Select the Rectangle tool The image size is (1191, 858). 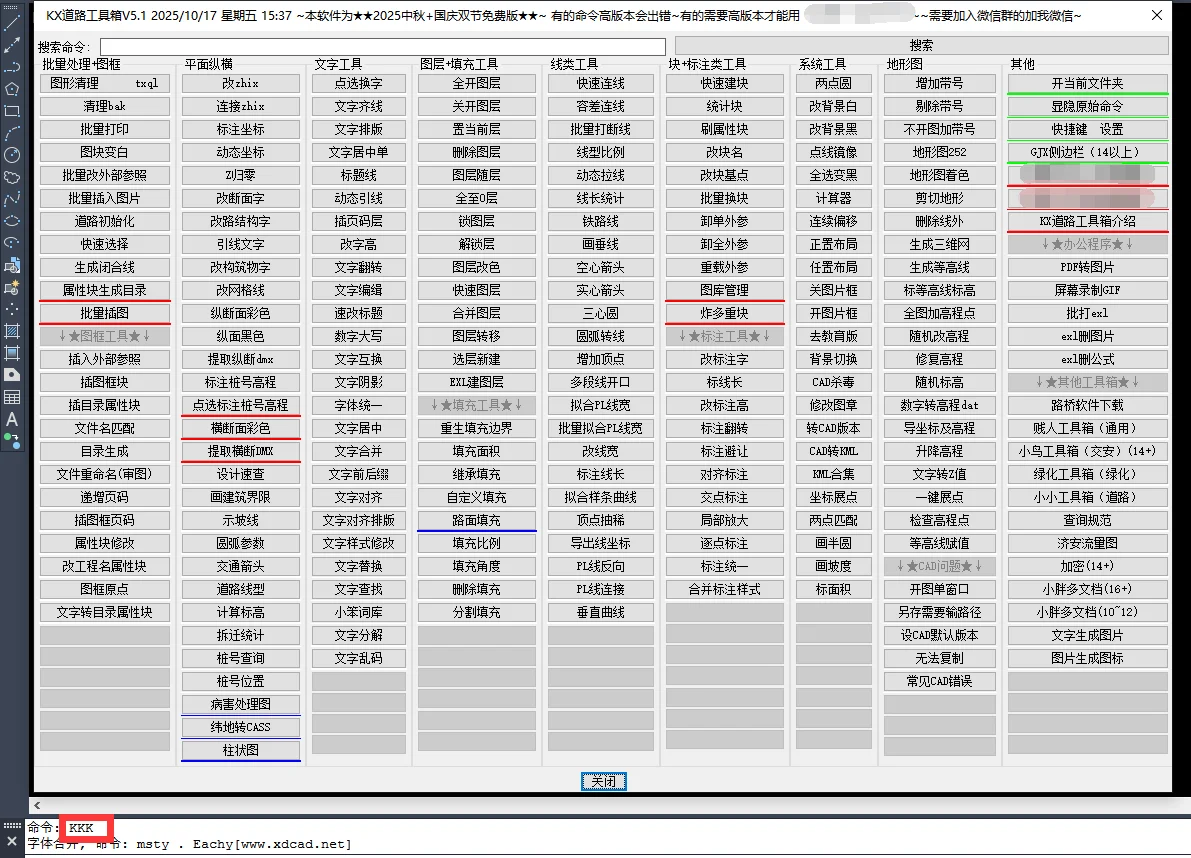[x=11, y=111]
